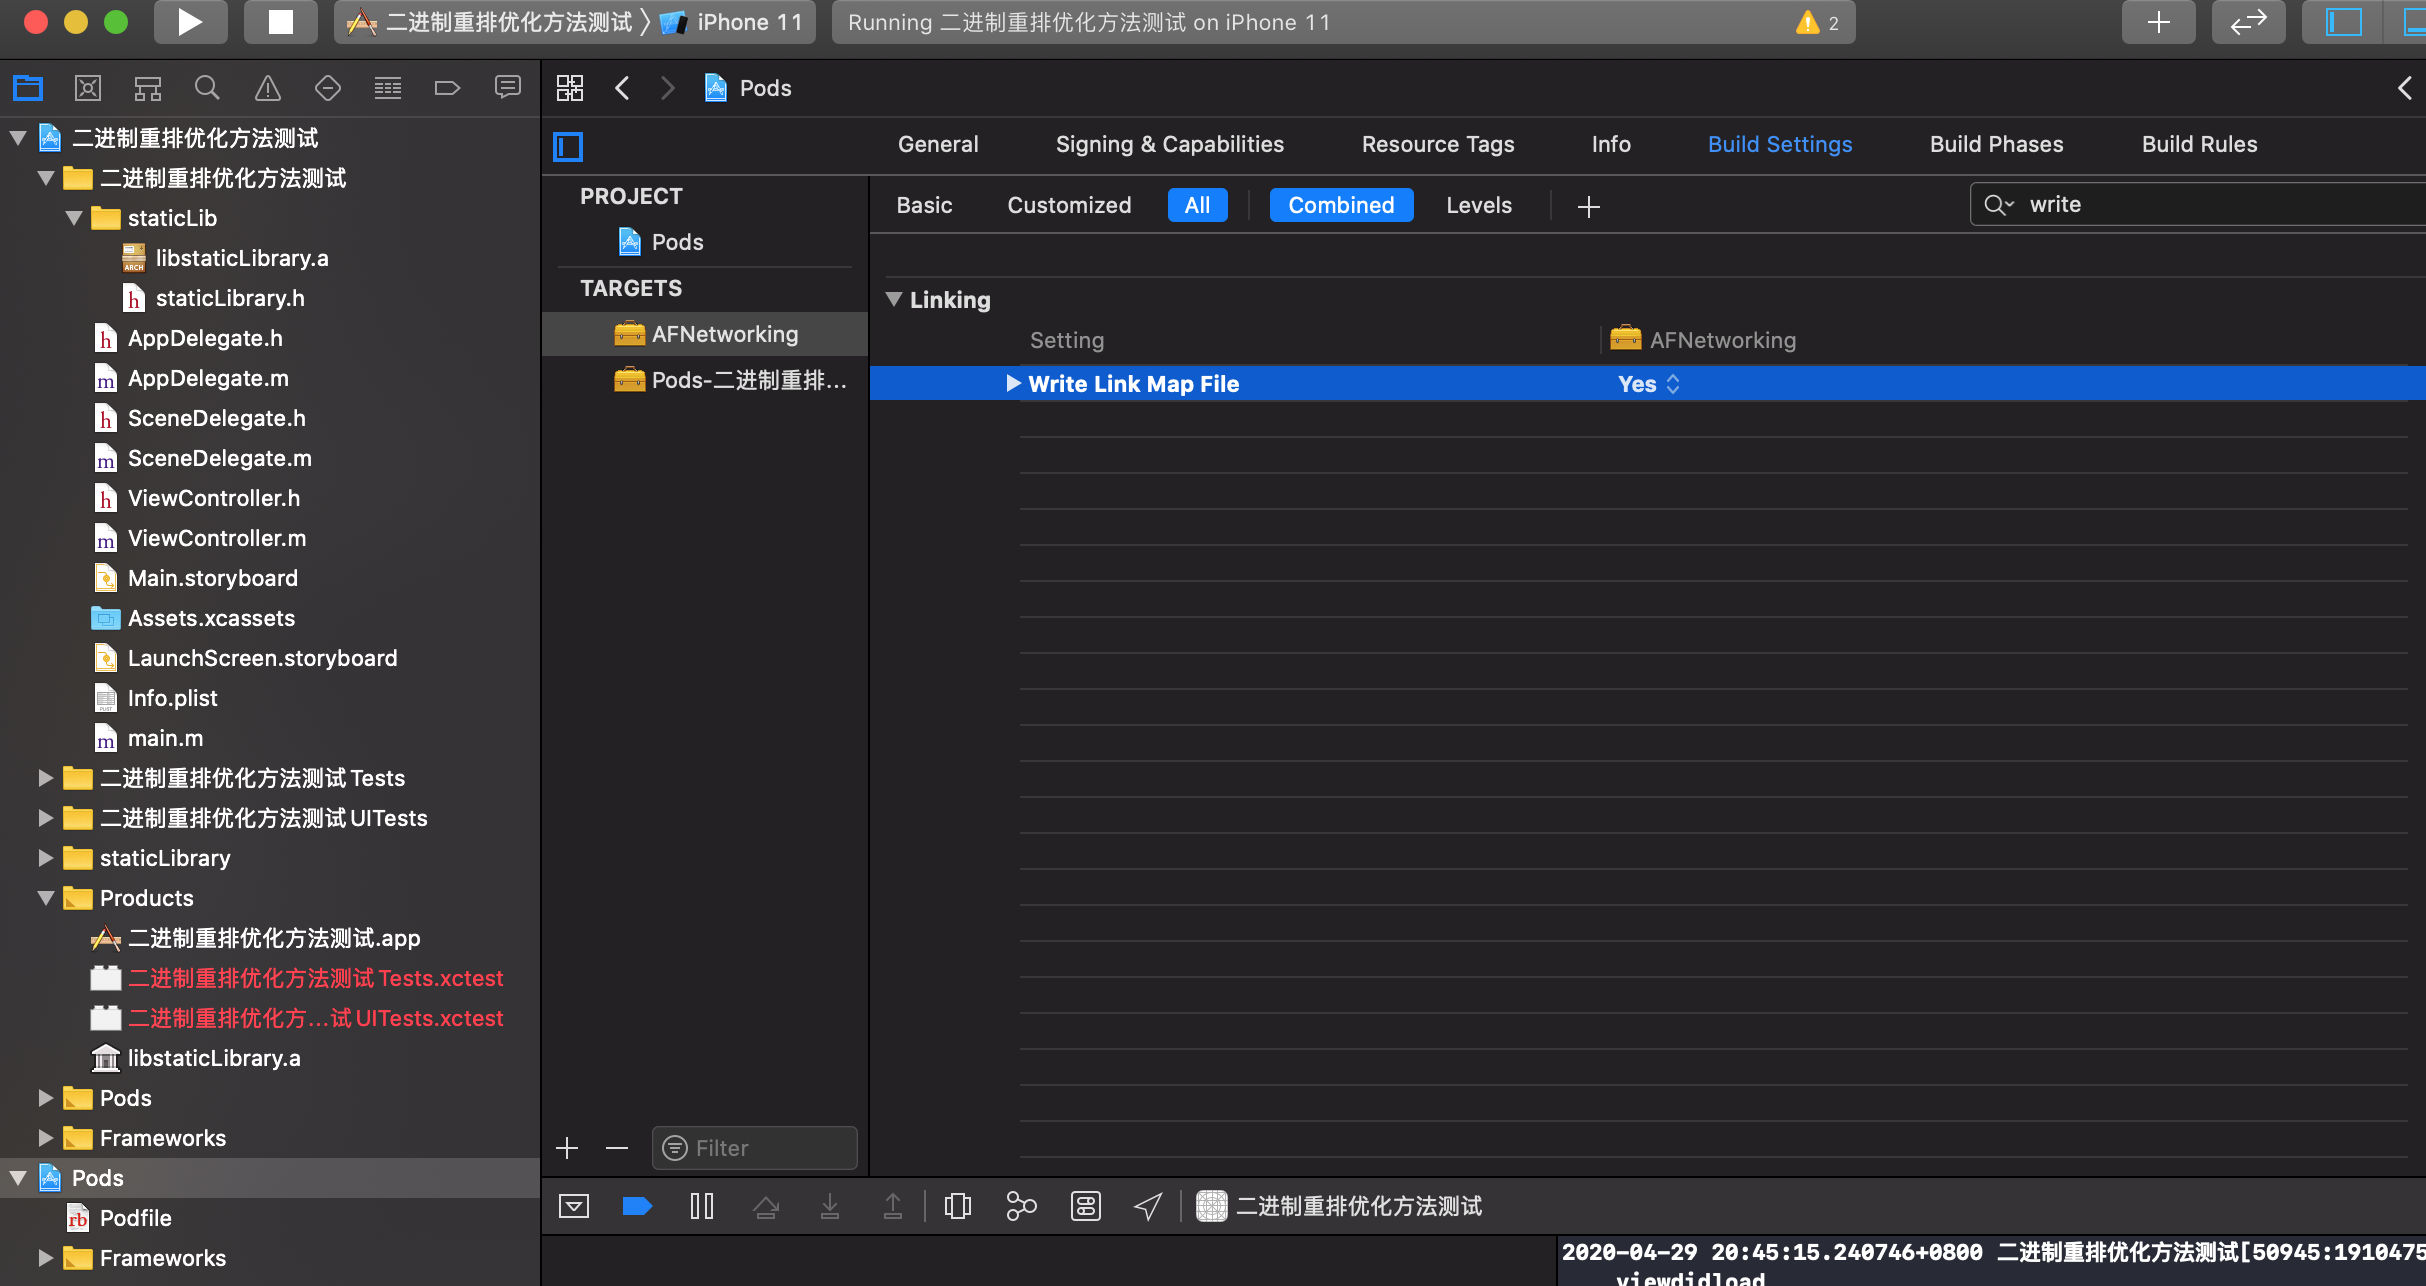Switch to the General tab
This screenshot has height=1286, width=2426.
coord(938,144)
